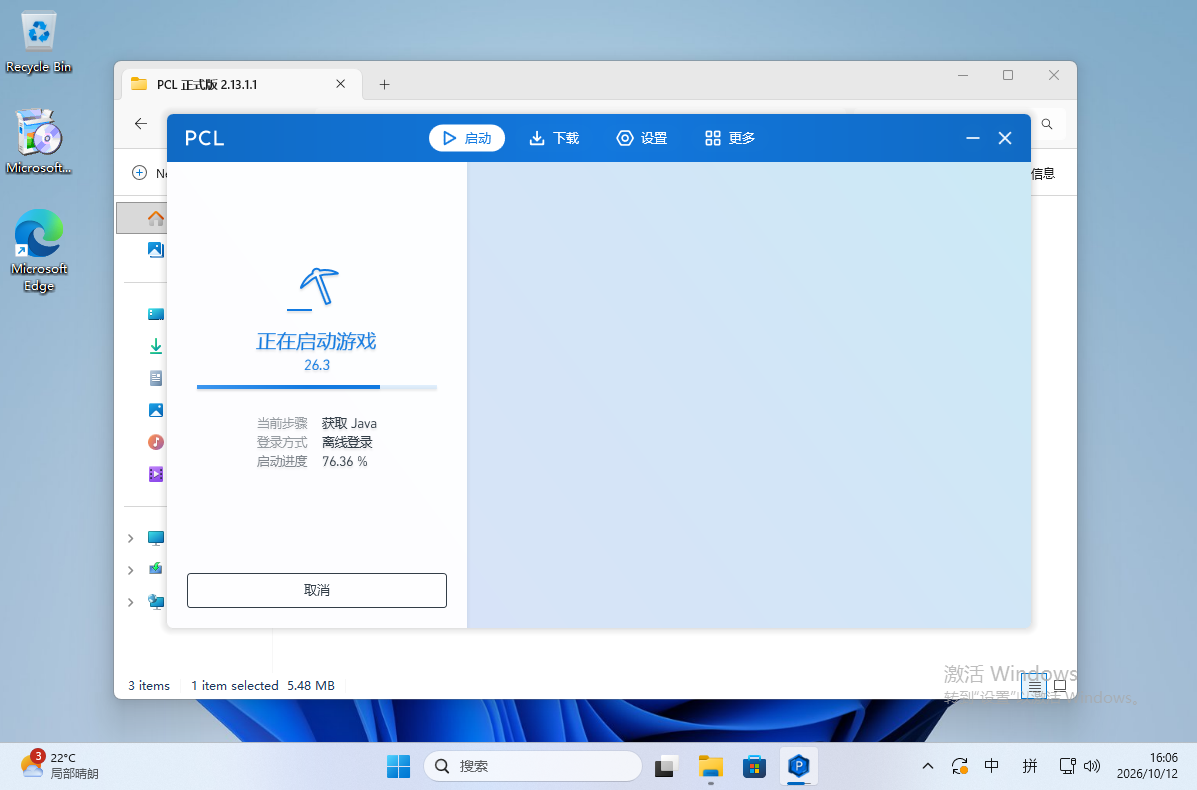
Task: Expand the Network node in Explorer
Action: click(131, 602)
